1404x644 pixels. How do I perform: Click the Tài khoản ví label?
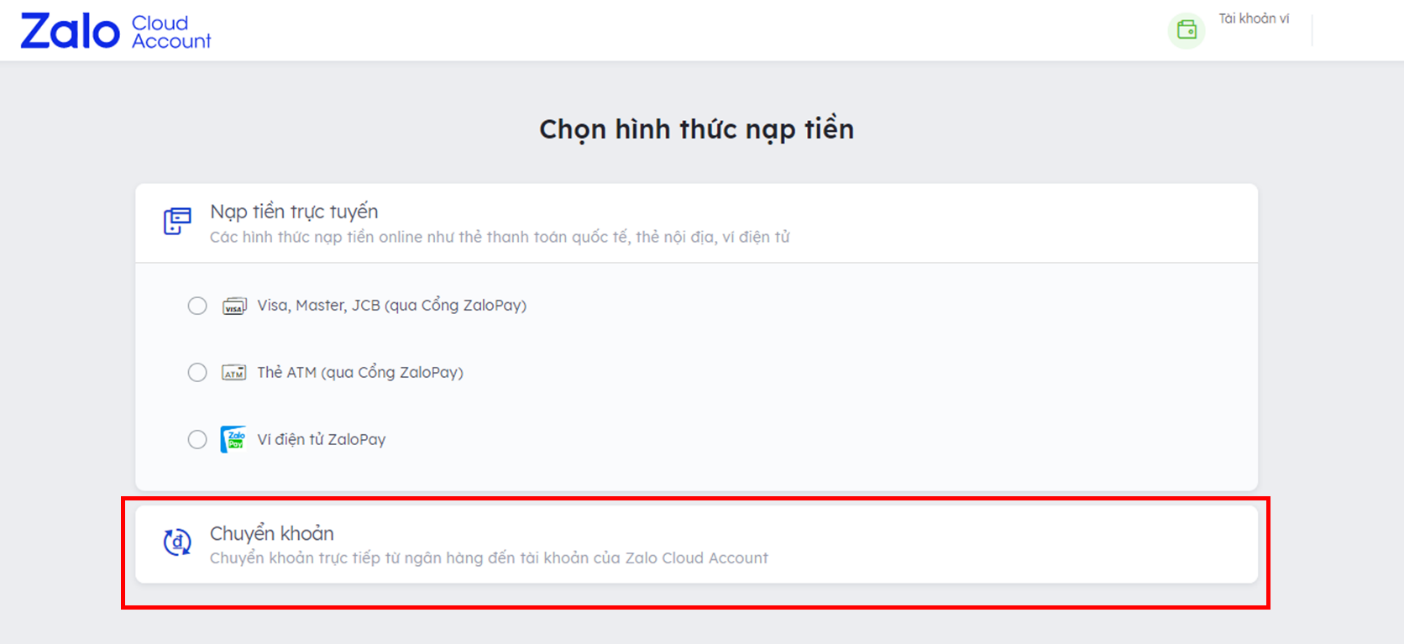(x=1253, y=18)
